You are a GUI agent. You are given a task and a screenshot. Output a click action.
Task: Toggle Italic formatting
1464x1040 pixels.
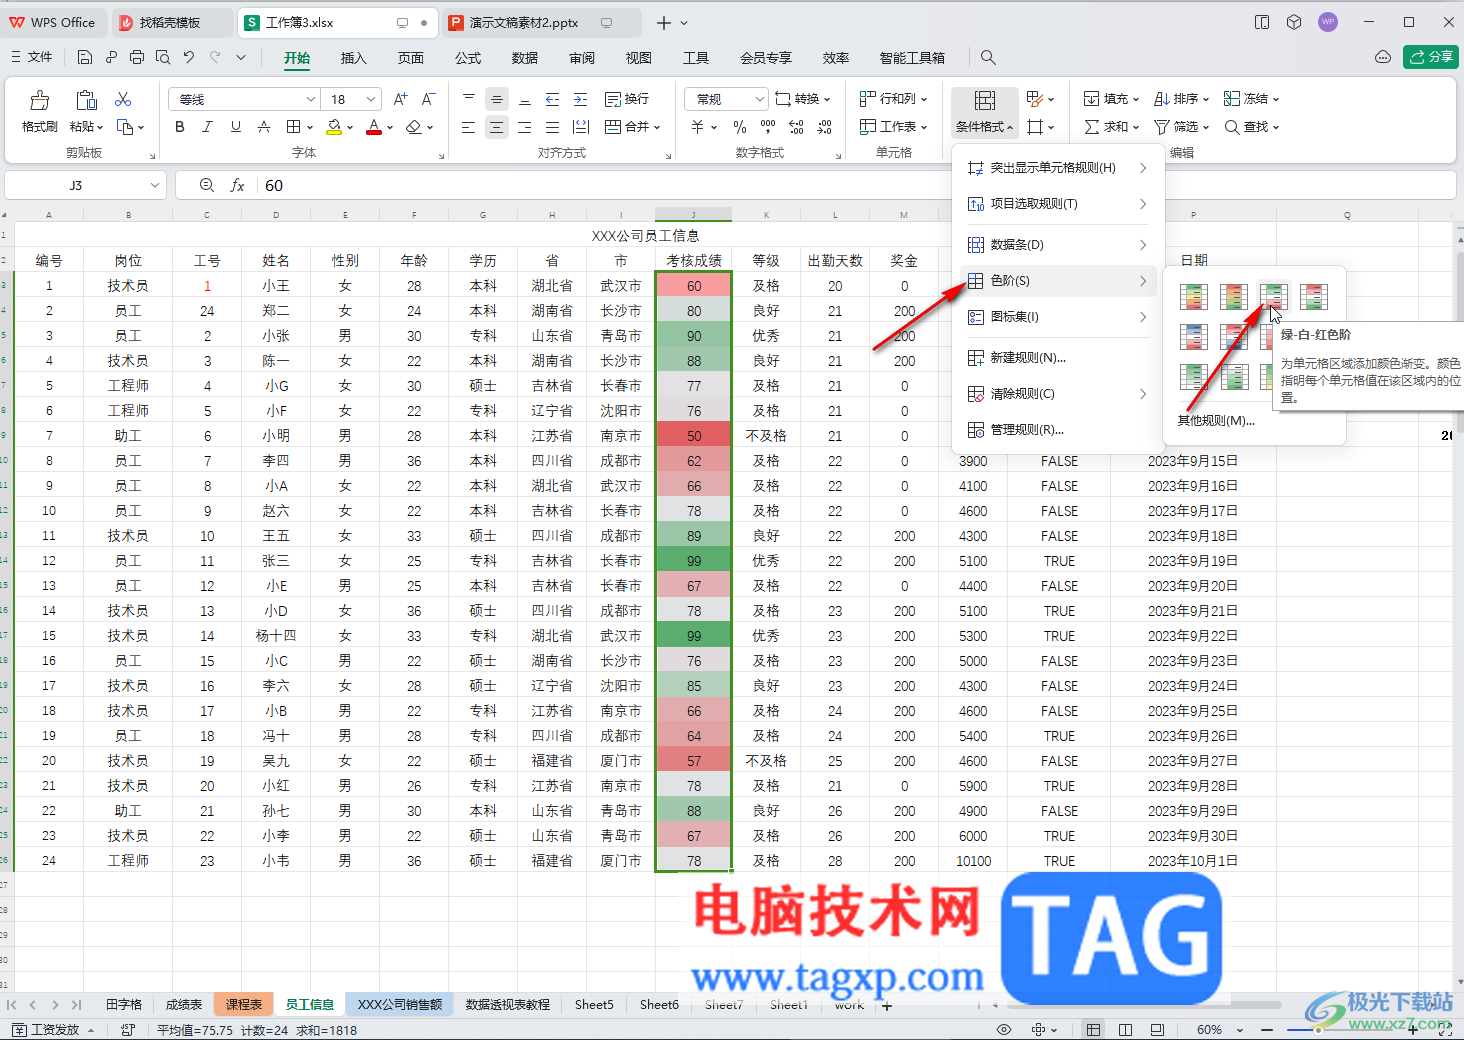click(207, 127)
